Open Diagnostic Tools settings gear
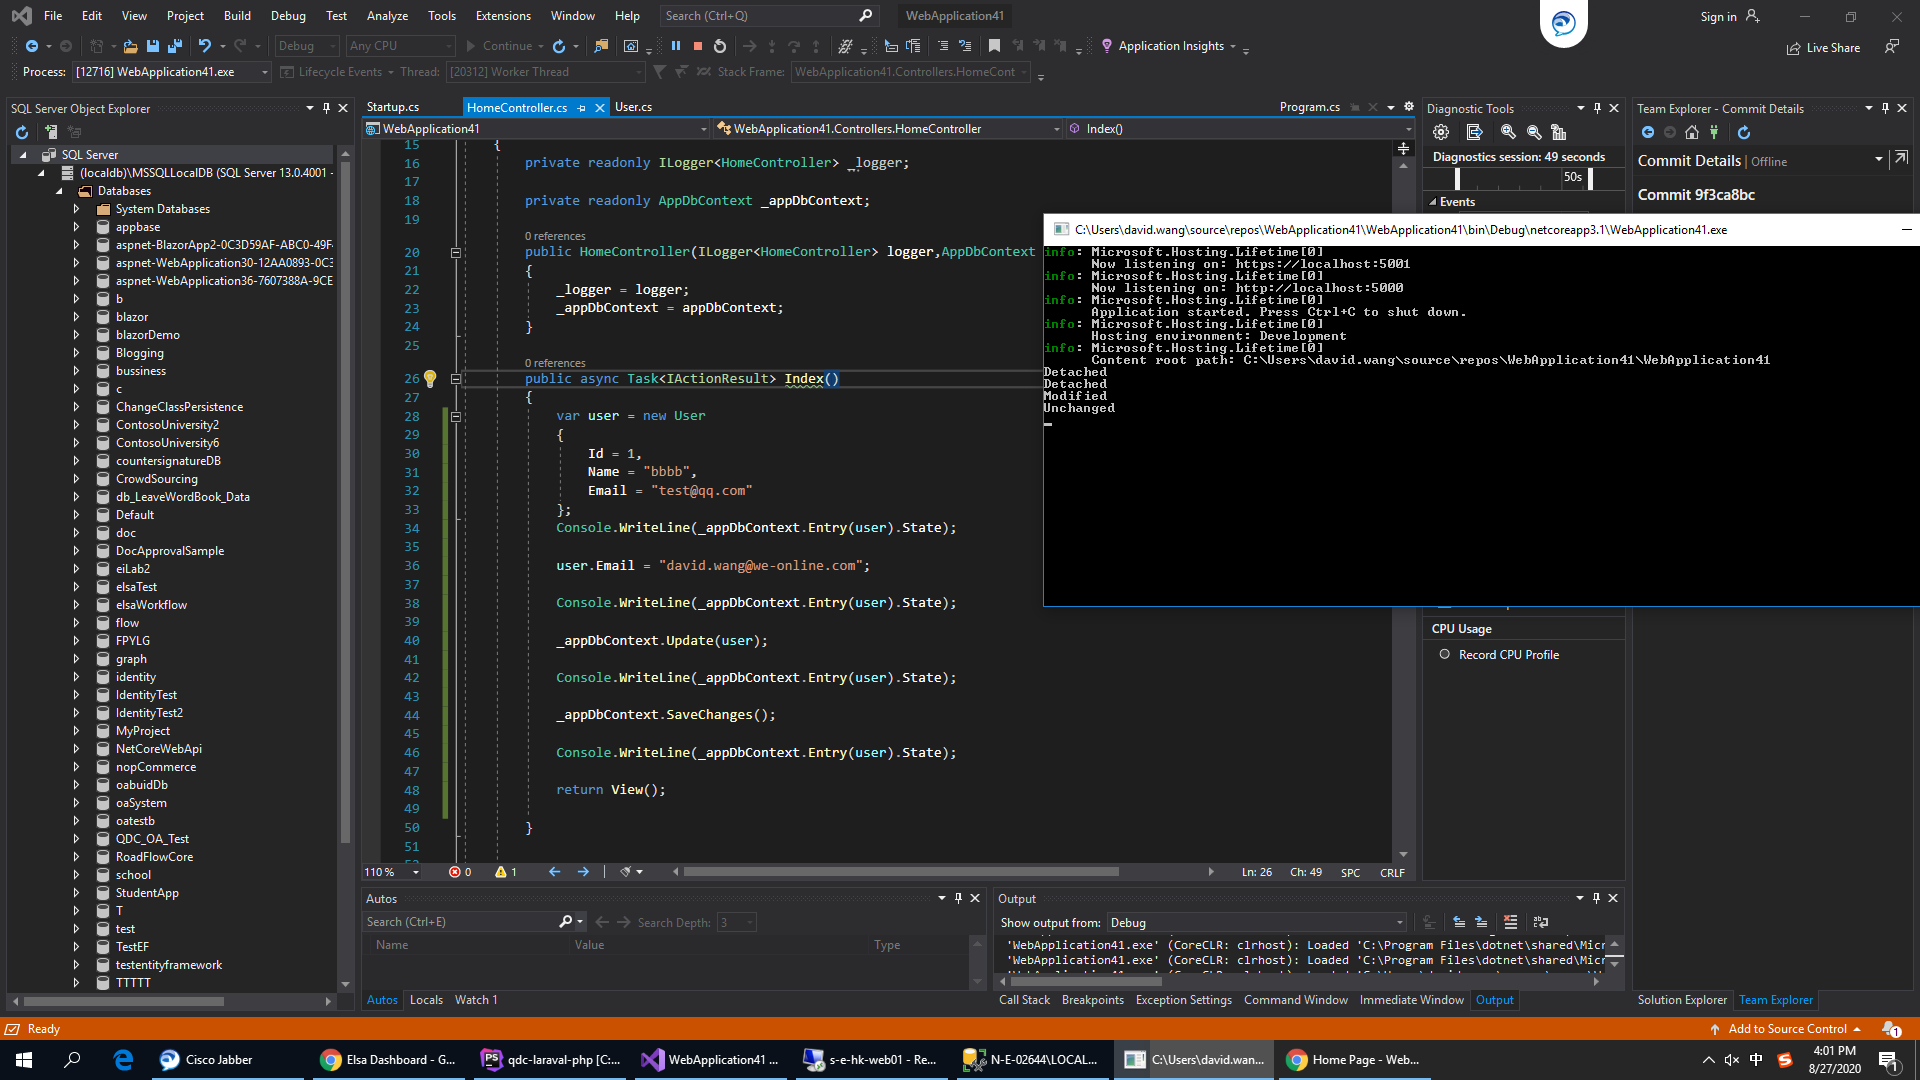Screen dimensions: 1920x1080 [x=1441, y=133]
